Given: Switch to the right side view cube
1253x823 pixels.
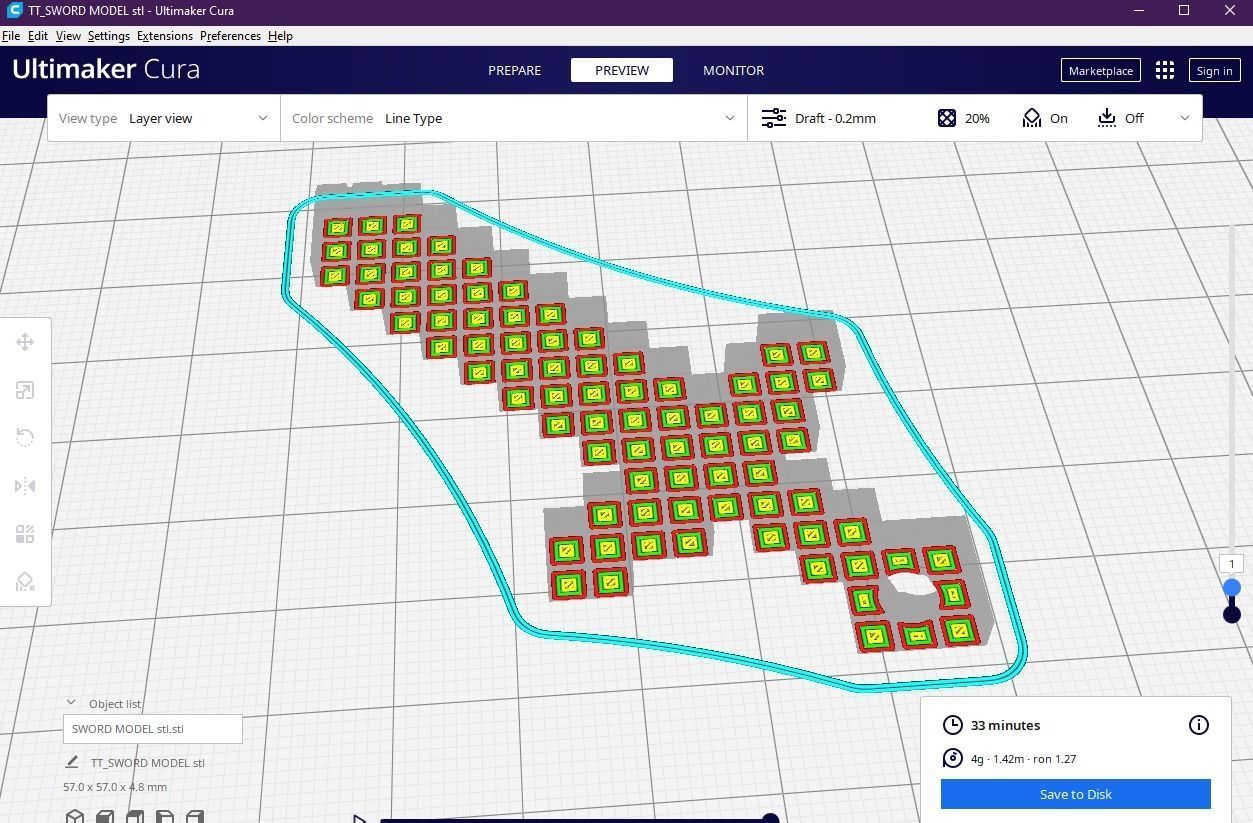Looking at the screenshot, I should pyautogui.click(x=195, y=817).
